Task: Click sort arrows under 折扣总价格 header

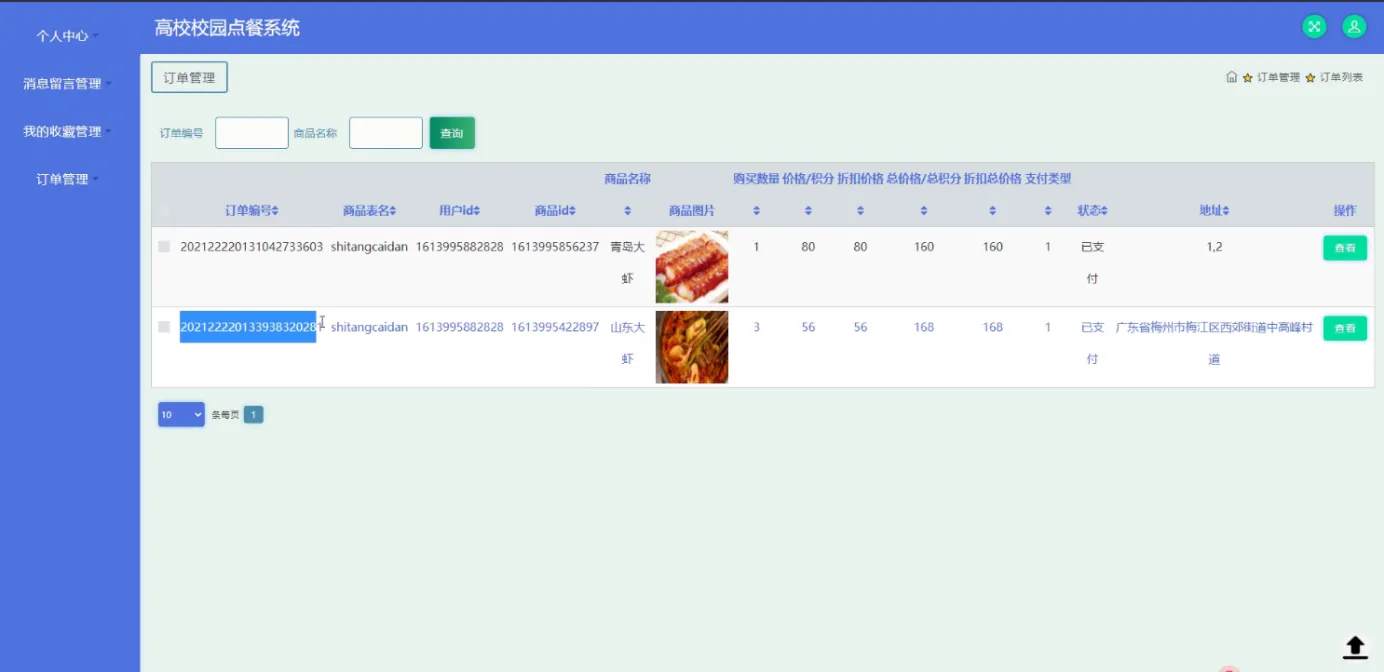Action: click(992, 211)
